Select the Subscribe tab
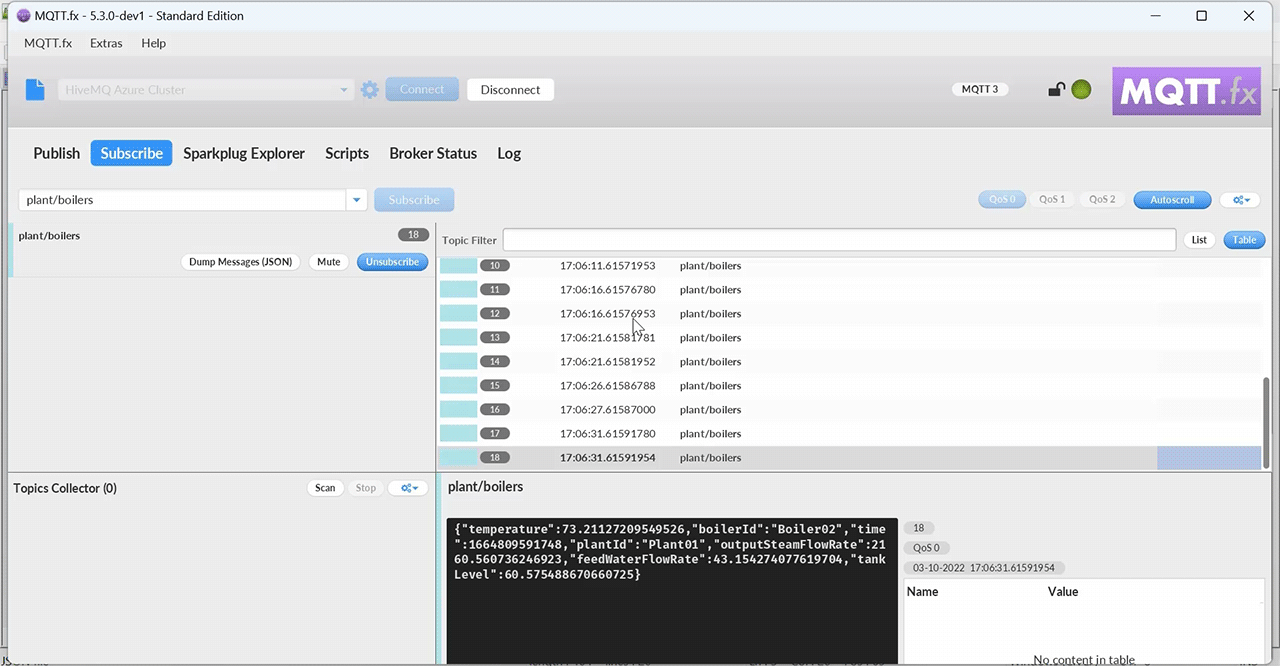 tap(132, 153)
